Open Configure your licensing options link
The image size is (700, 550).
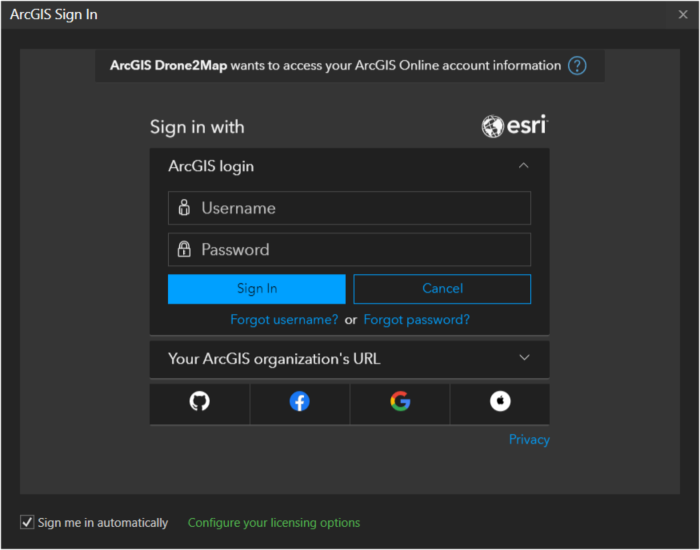coord(274,522)
